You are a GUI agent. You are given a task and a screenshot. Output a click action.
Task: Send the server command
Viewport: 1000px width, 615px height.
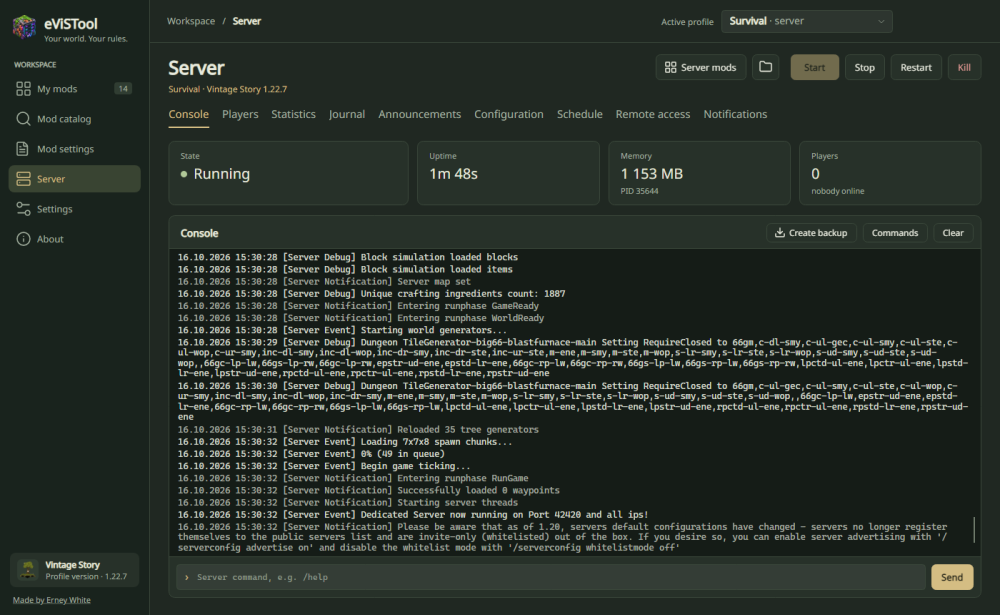(952, 577)
